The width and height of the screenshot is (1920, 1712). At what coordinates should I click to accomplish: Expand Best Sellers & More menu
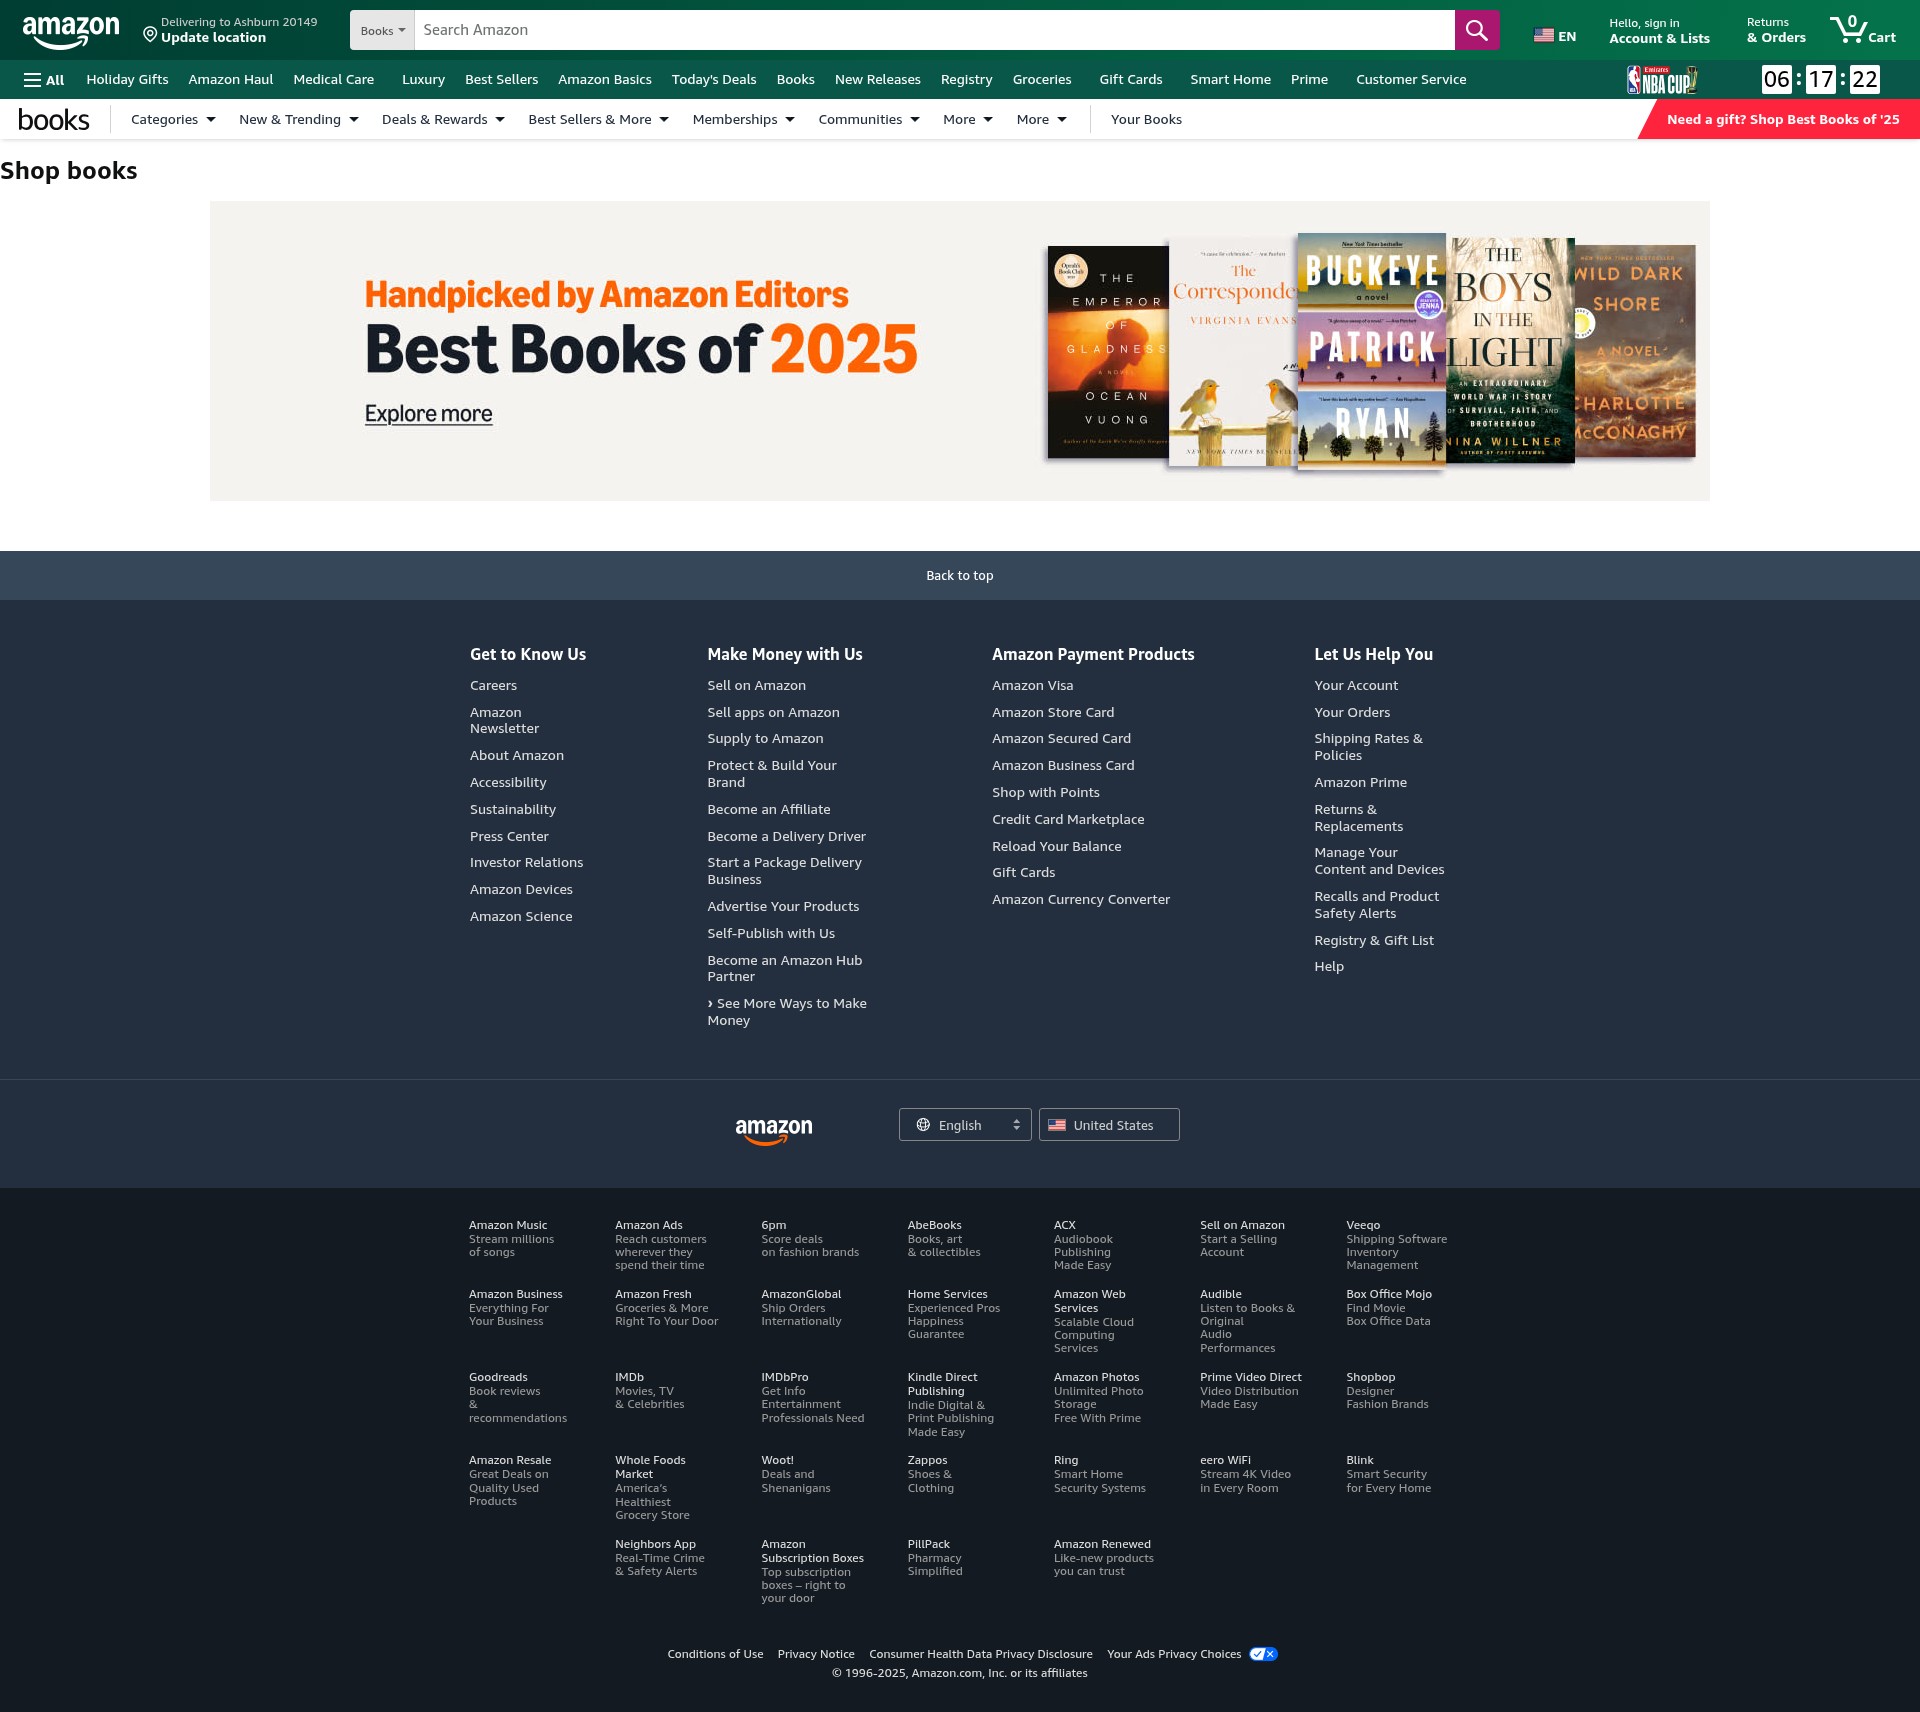point(598,119)
